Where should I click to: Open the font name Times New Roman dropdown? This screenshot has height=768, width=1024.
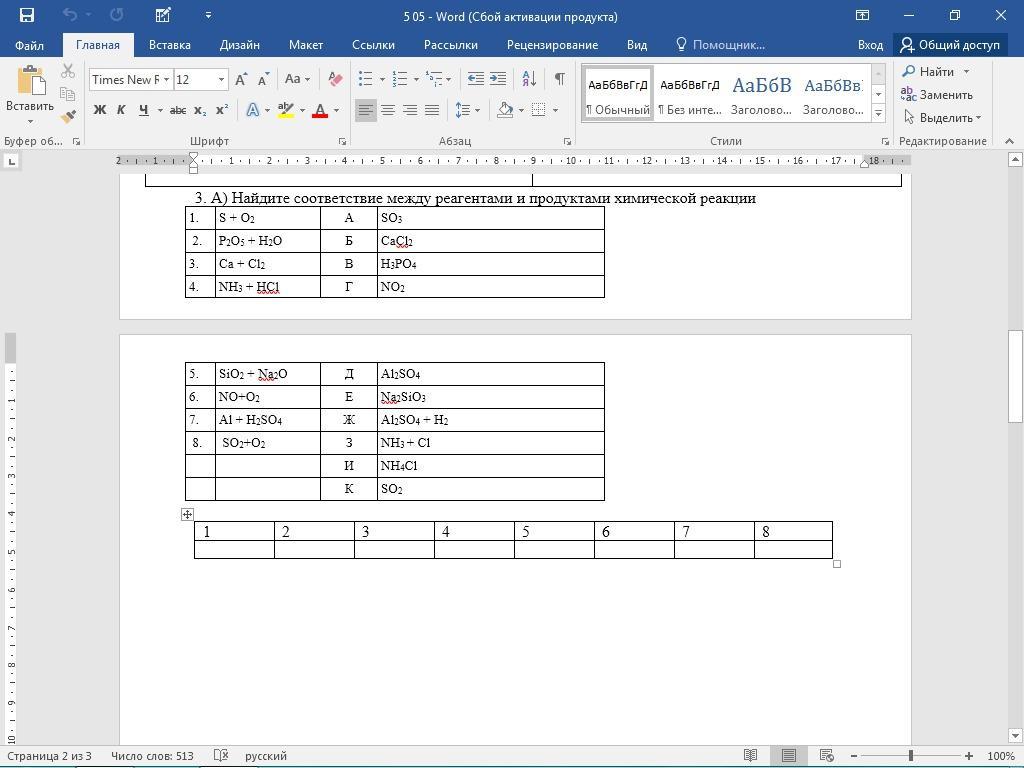pyautogui.click(x=167, y=80)
